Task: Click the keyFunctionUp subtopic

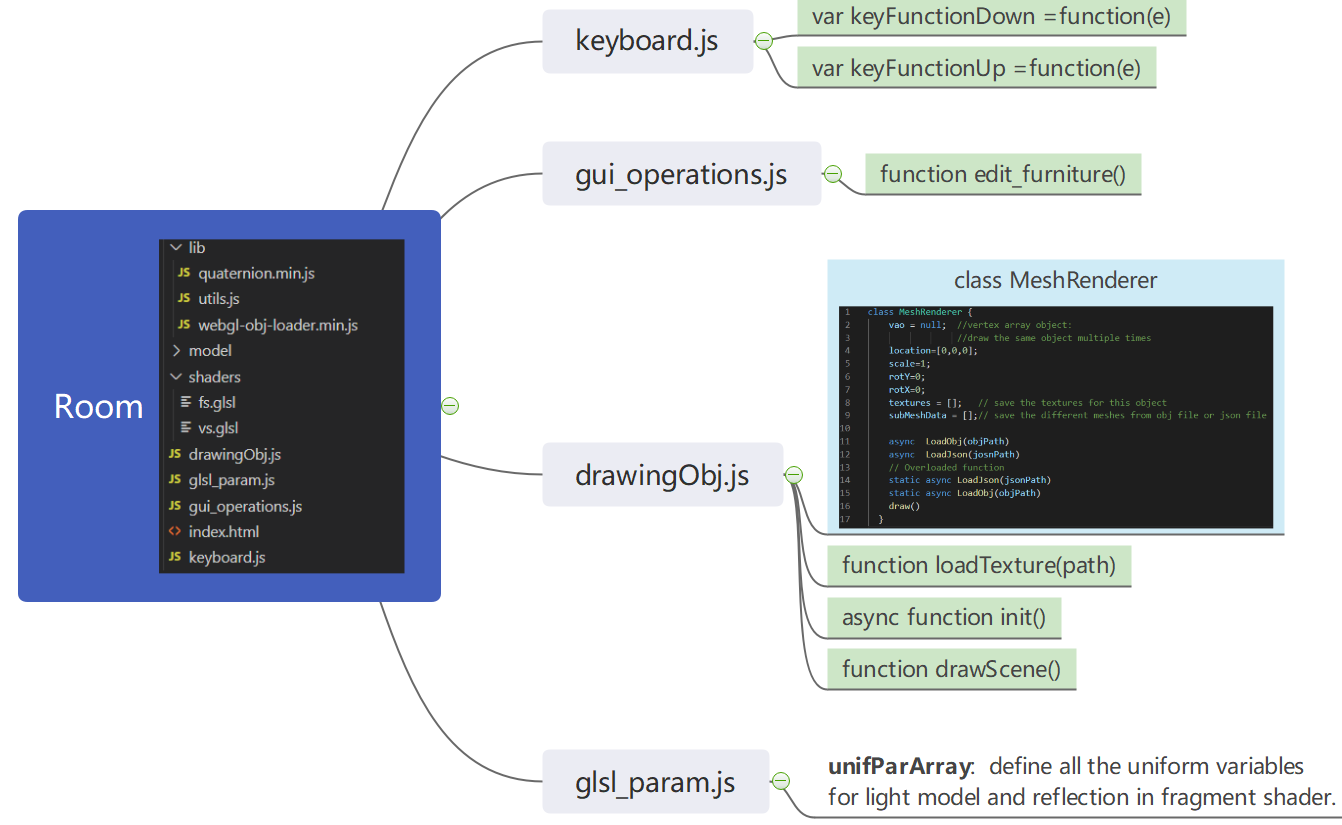Action: point(976,68)
